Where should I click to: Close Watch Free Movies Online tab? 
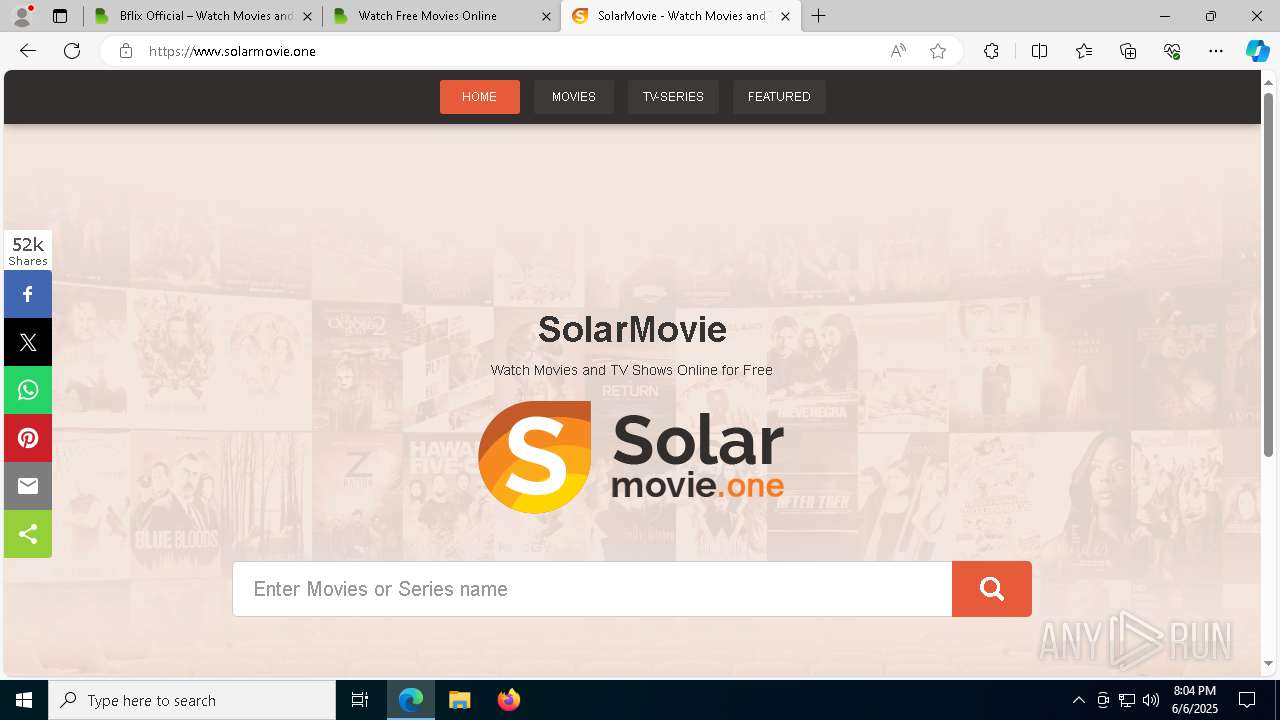tap(546, 16)
